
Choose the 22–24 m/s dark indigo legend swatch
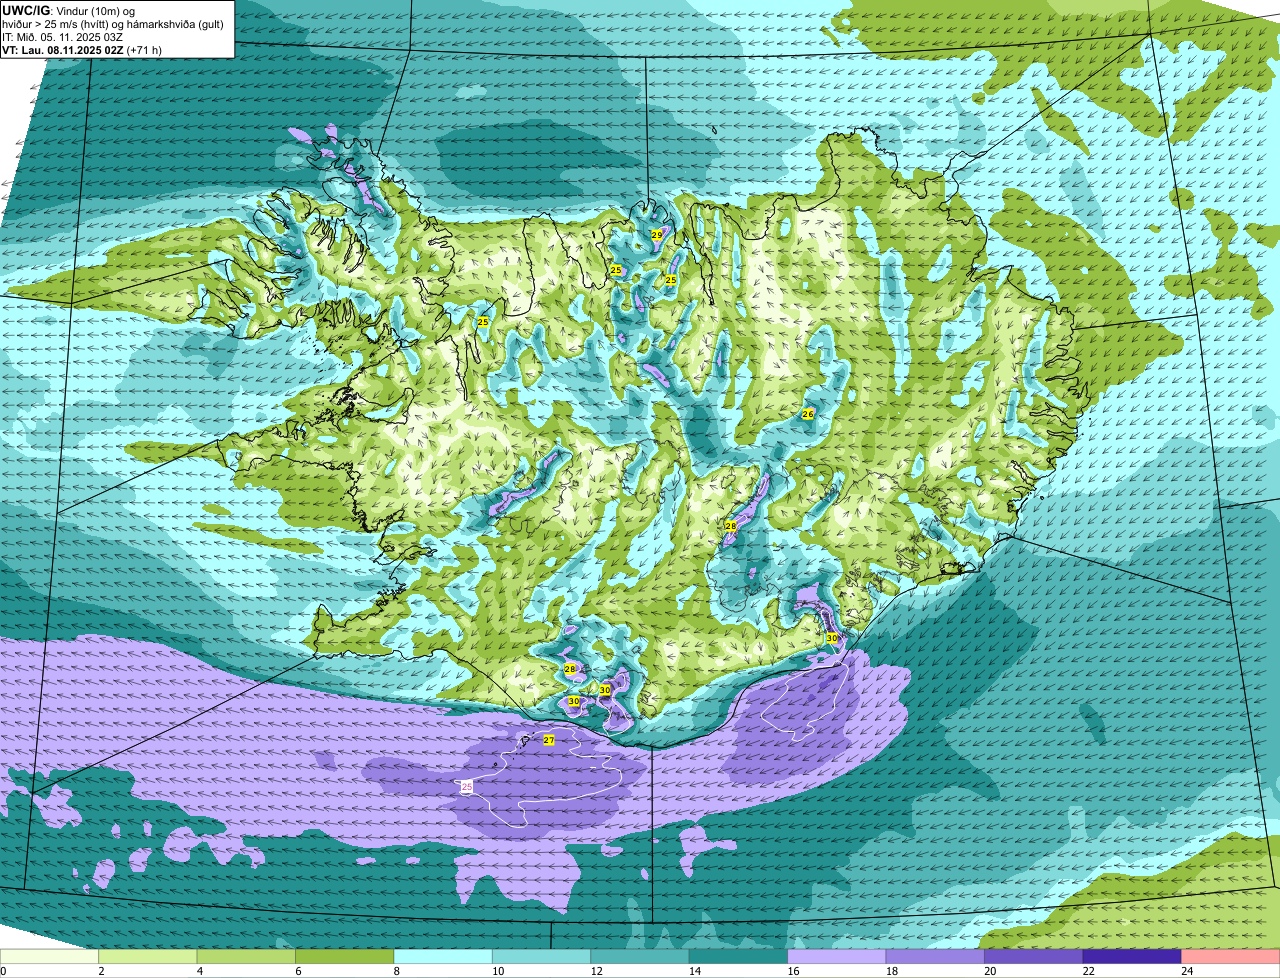point(1132,956)
